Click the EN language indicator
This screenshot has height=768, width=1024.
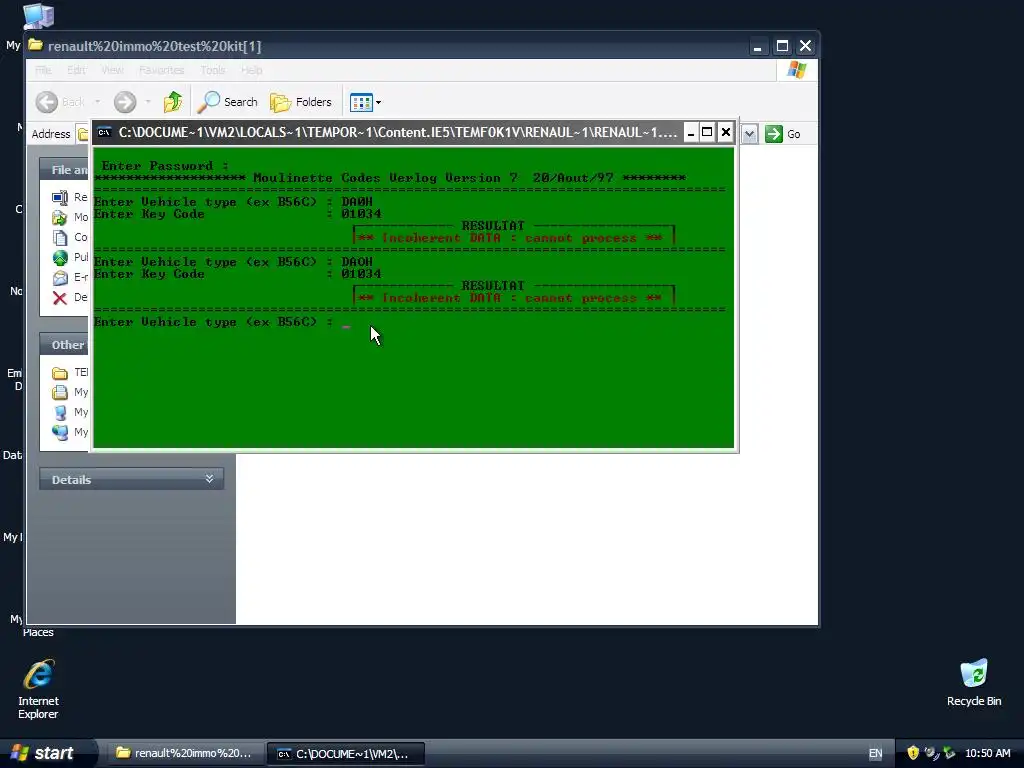[875, 754]
